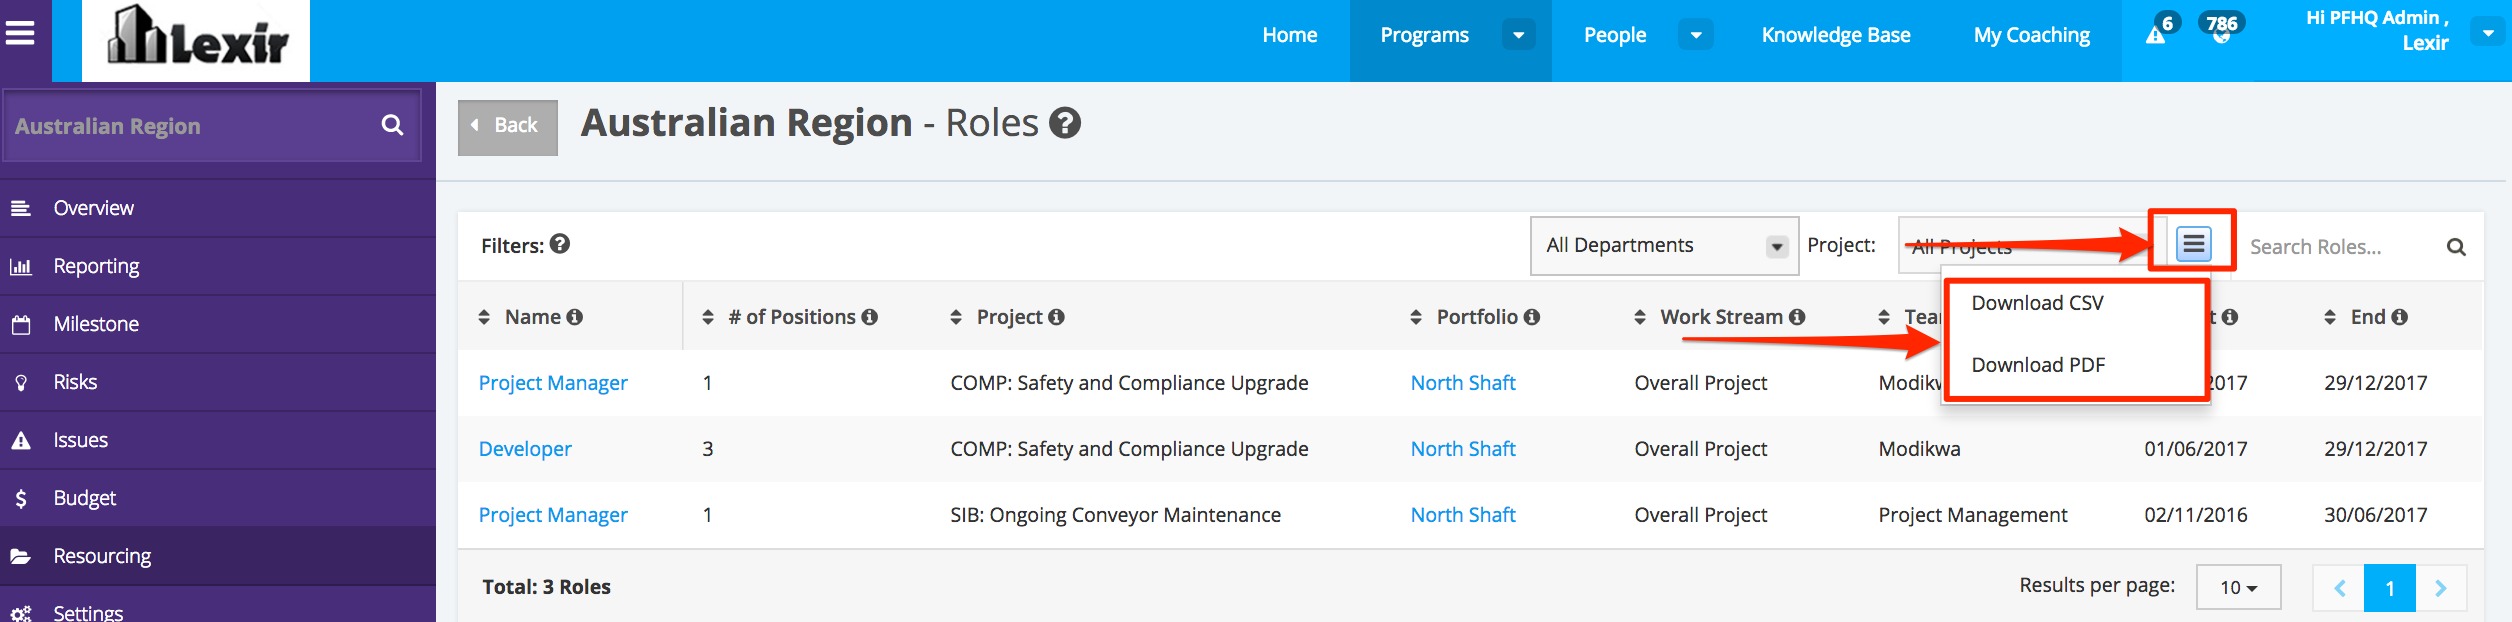Sort the table by Name column
This screenshot has width=2512, height=622.
tap(484, 317)
